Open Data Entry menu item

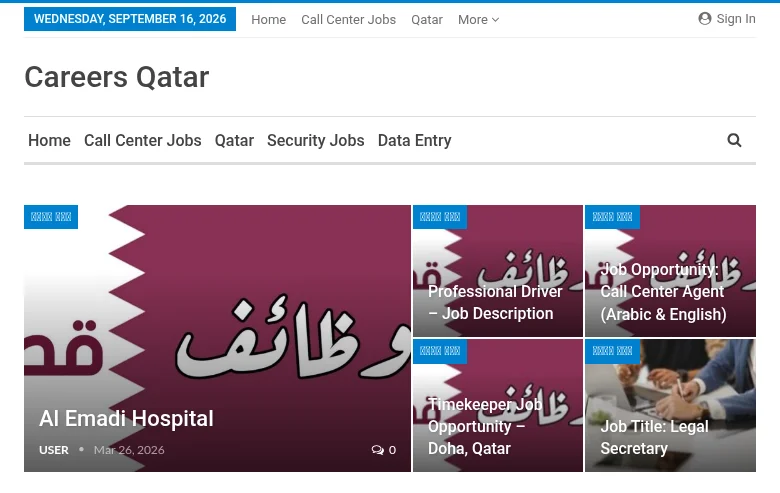click(x=414, y=140)
